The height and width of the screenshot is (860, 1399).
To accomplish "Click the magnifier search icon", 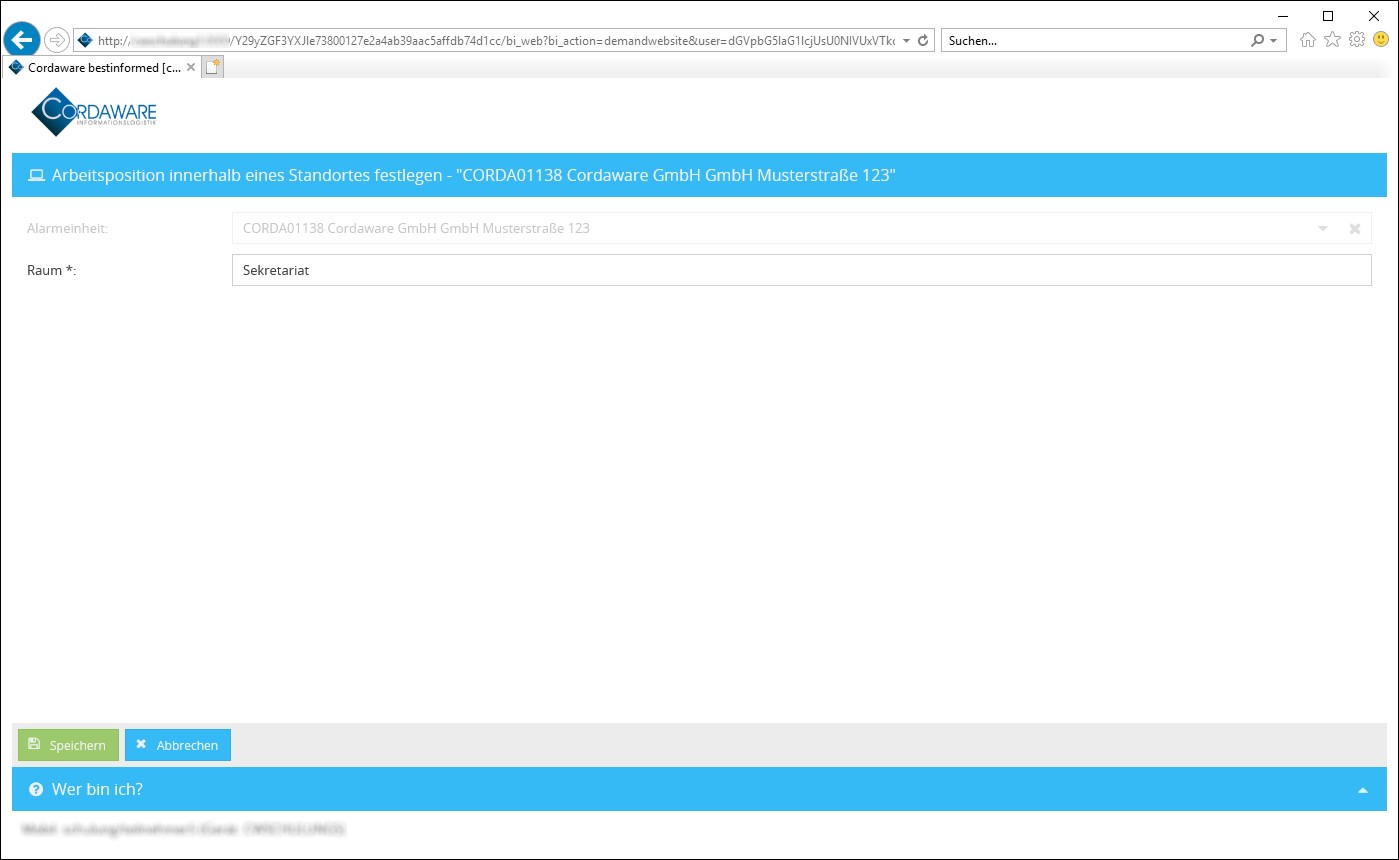I will (1257, 41).
